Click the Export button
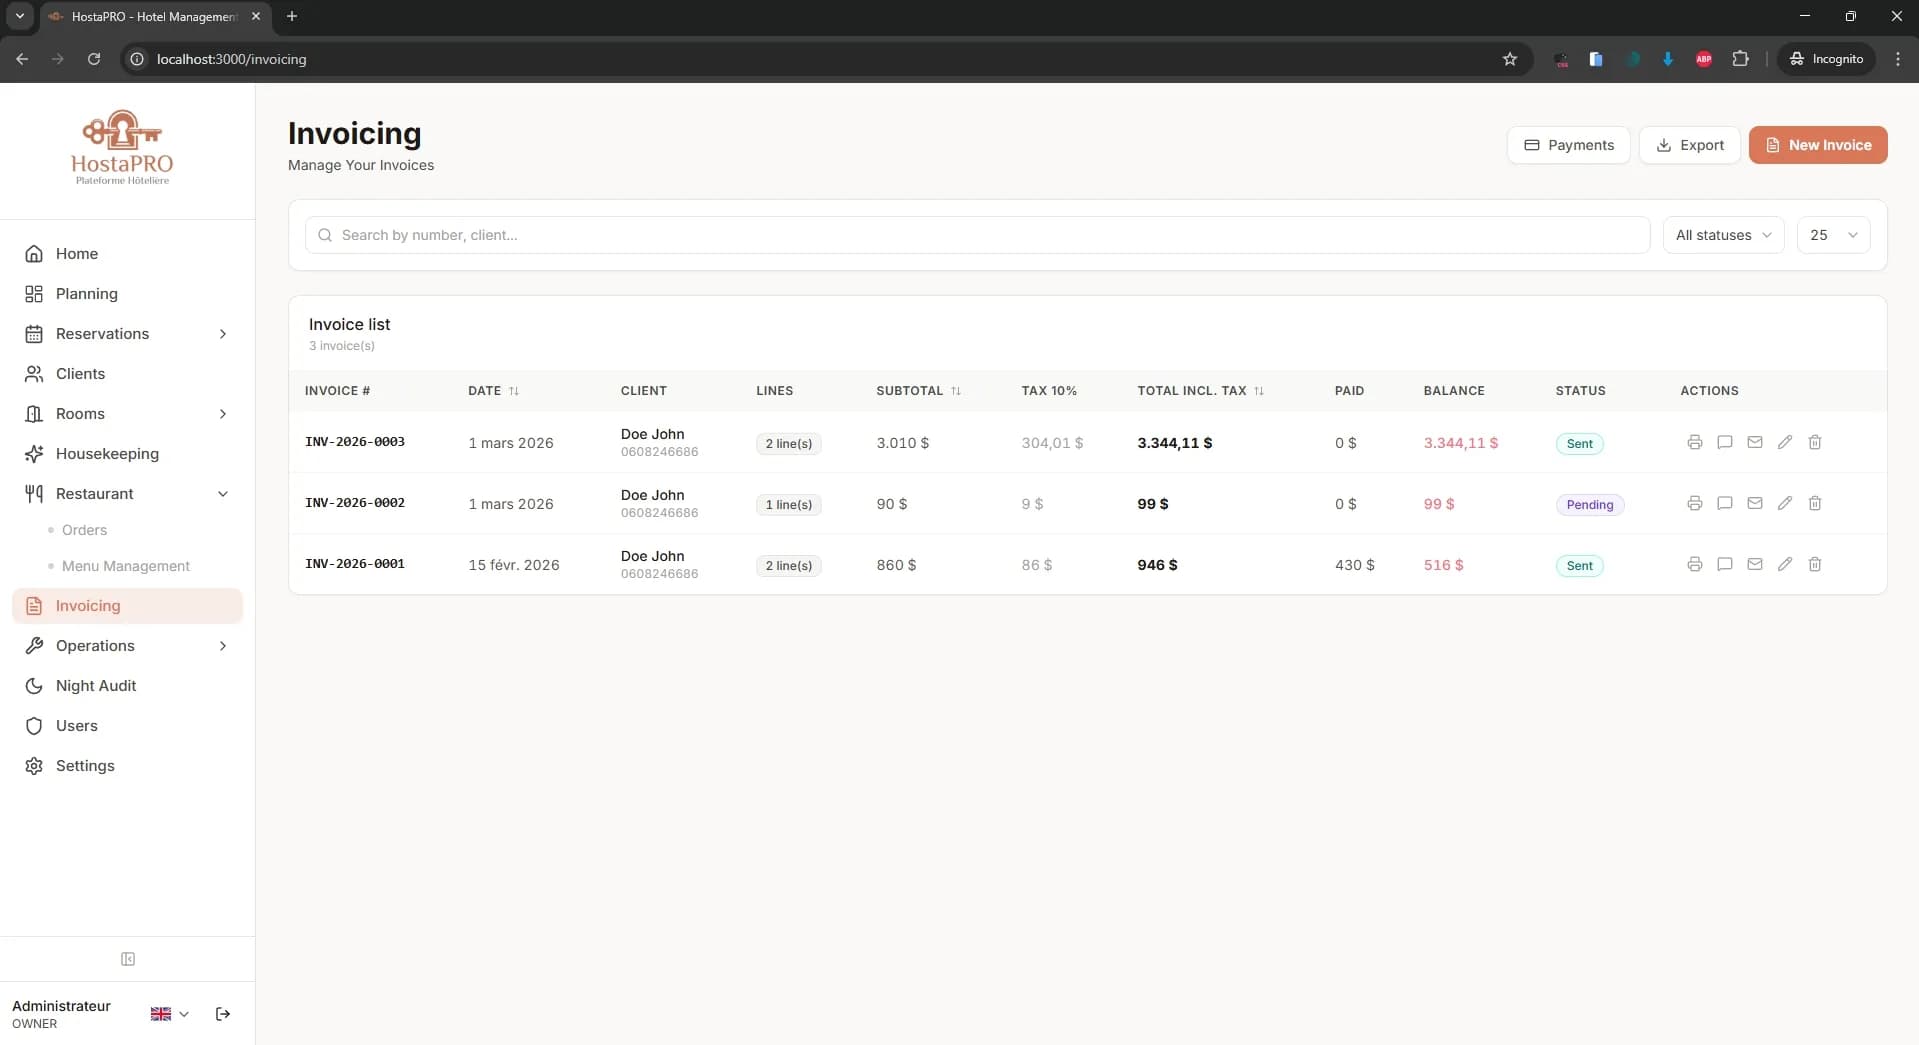This screenshot has width=1919, height=1045. point(1689,145)
